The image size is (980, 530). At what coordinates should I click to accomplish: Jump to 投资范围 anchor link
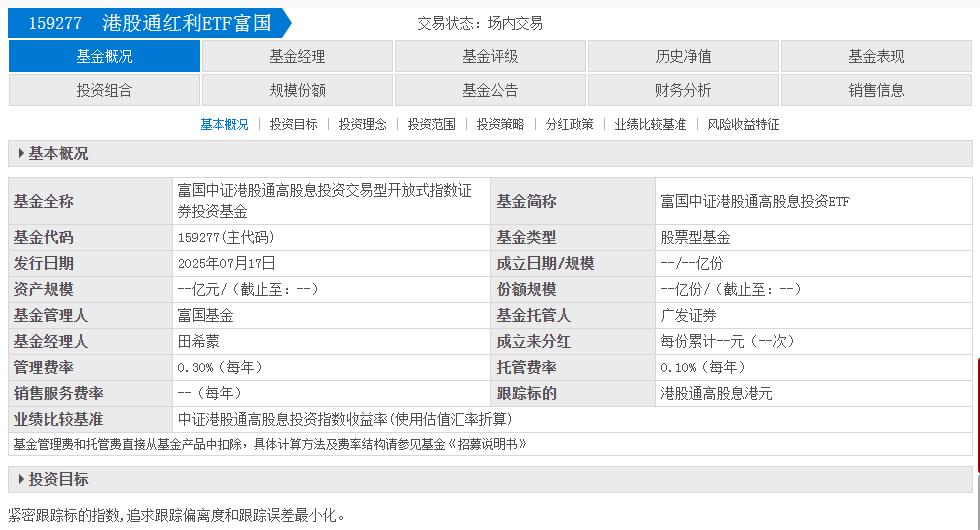432,124
